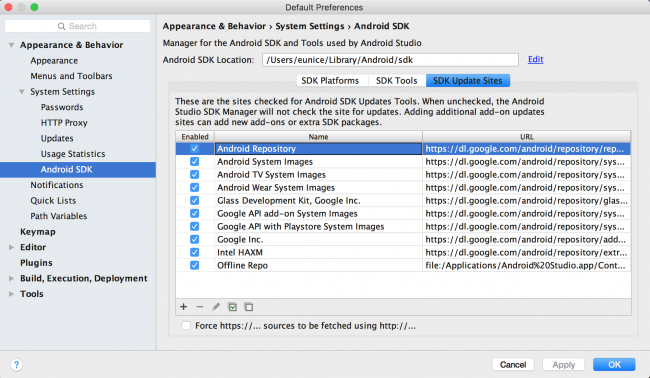Screen dimensions: 650x378
Task: Click the search magnifier icon
Action: pyautogui.click(x=61, y=26)
